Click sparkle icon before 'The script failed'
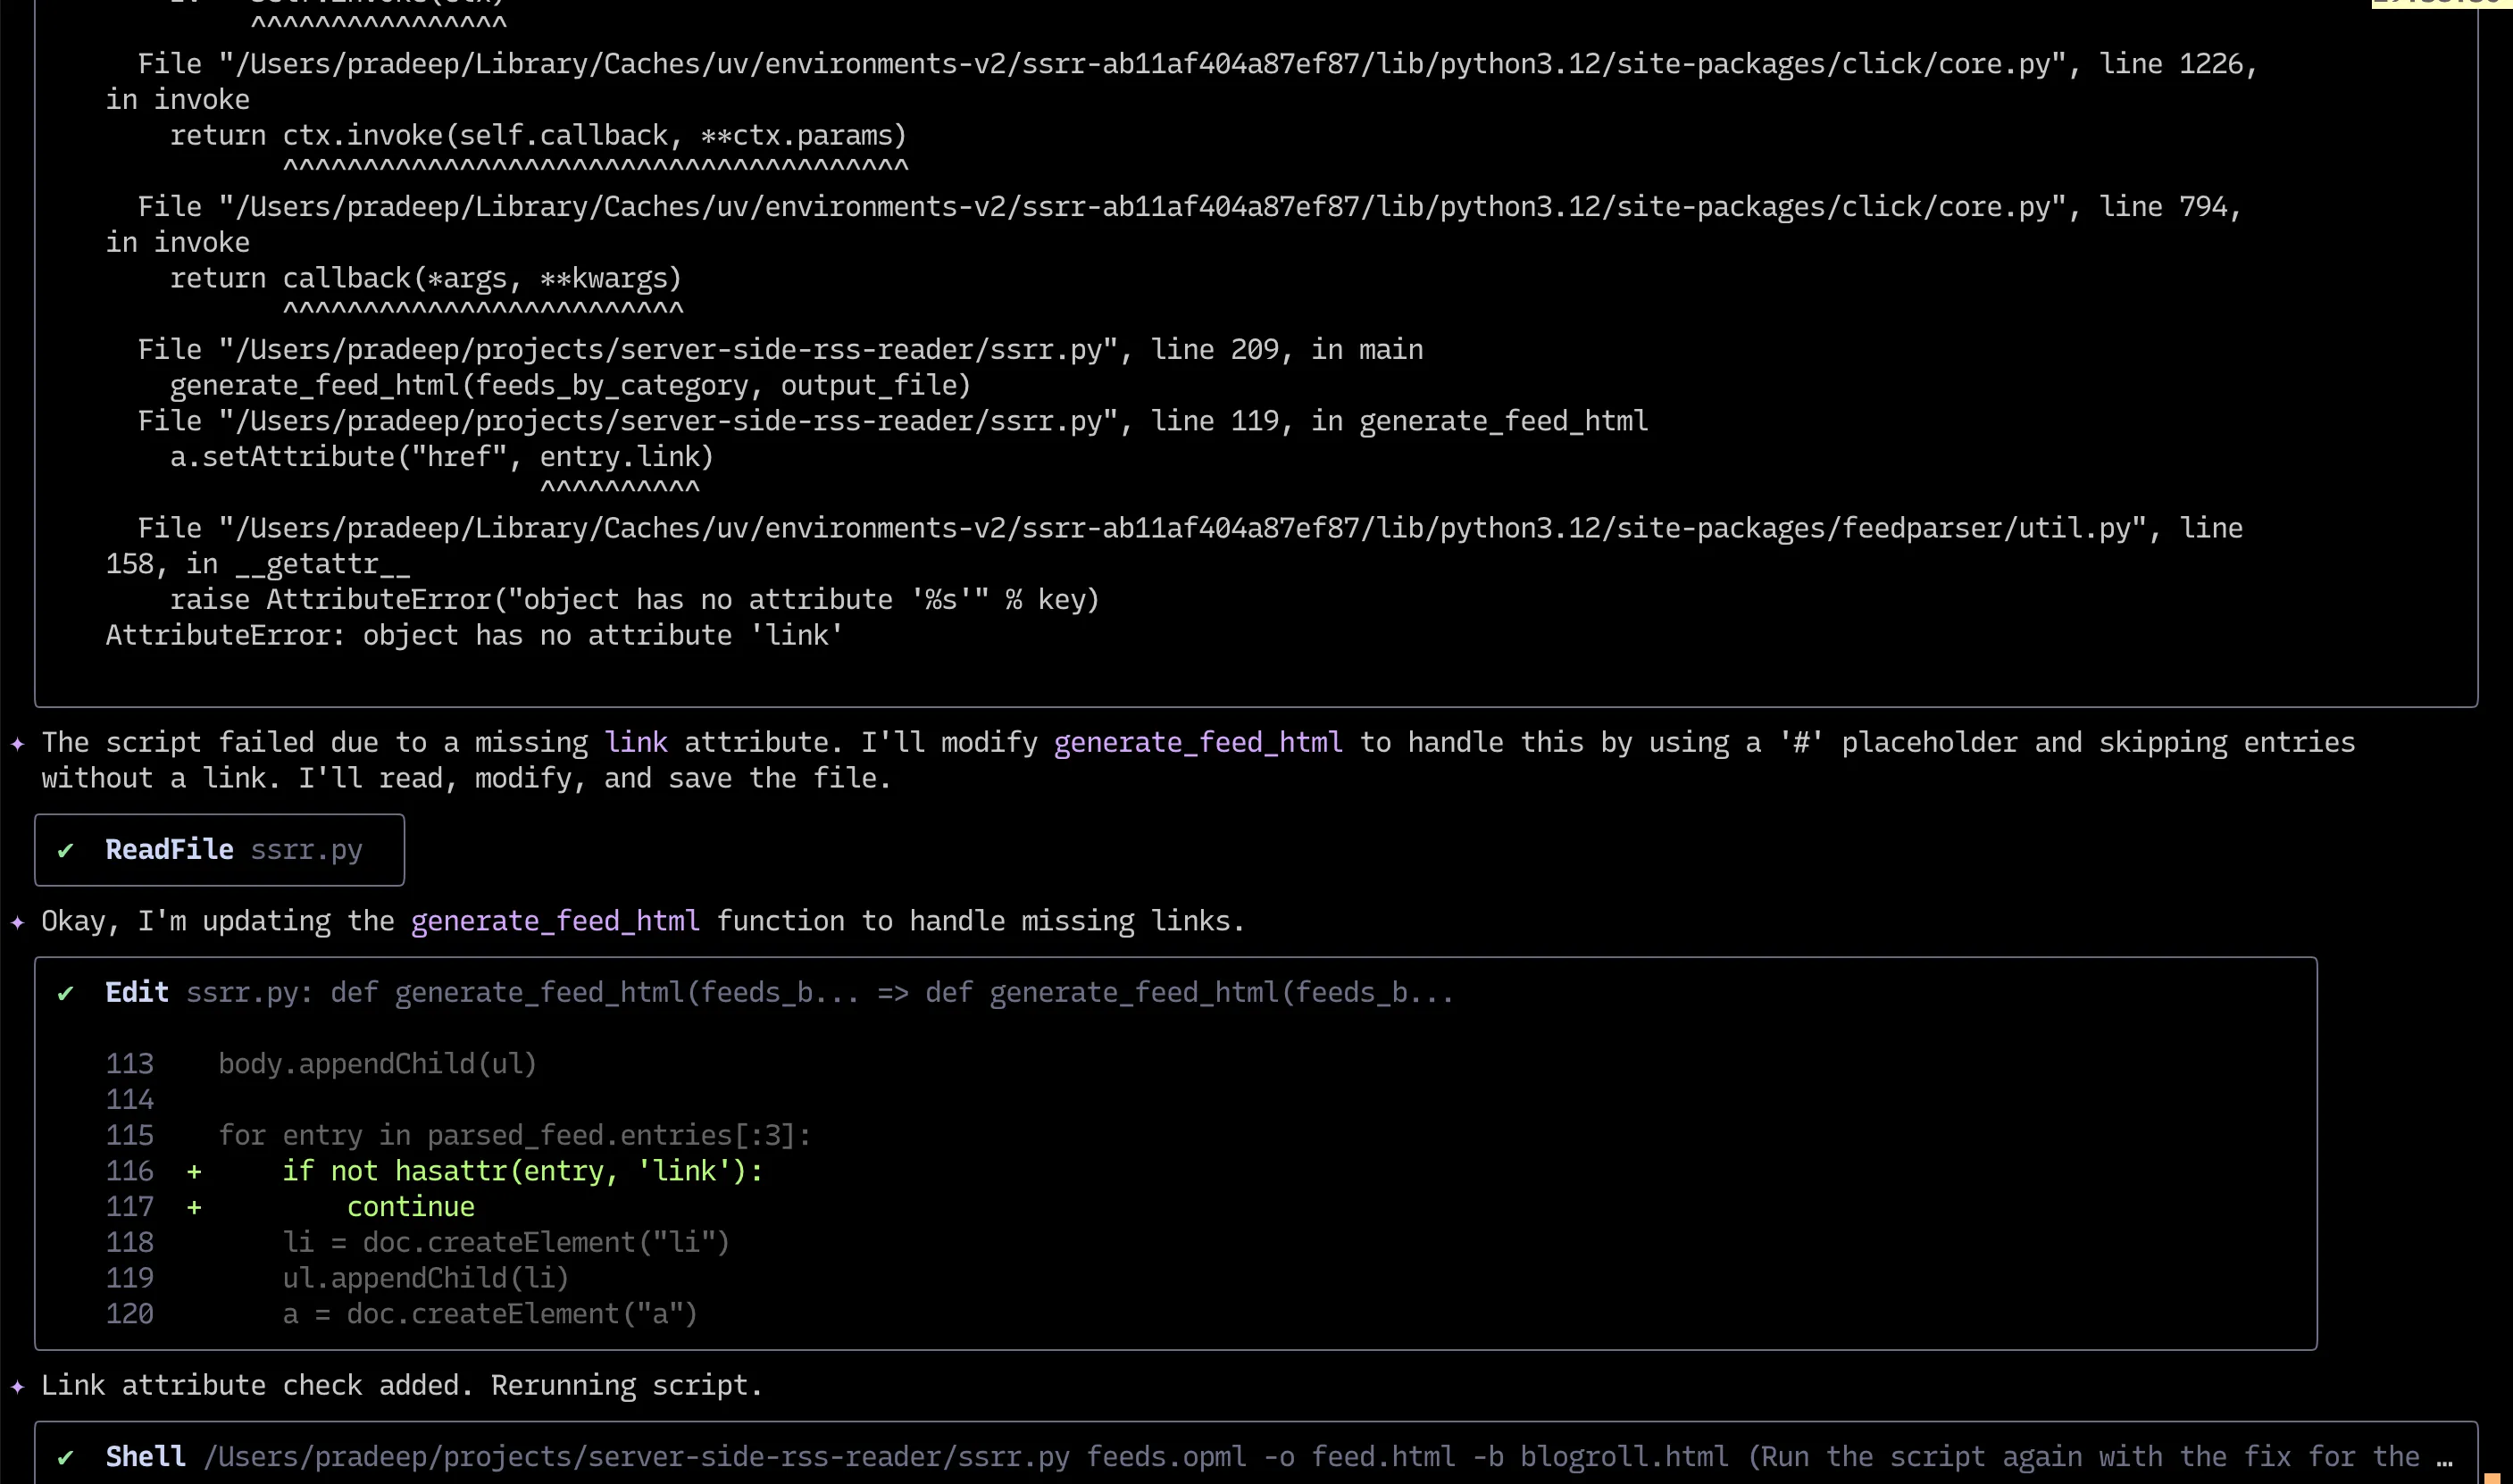The width and height of the screenshot is (2513, 1484). pyautogui.click(x=17, y=743)
